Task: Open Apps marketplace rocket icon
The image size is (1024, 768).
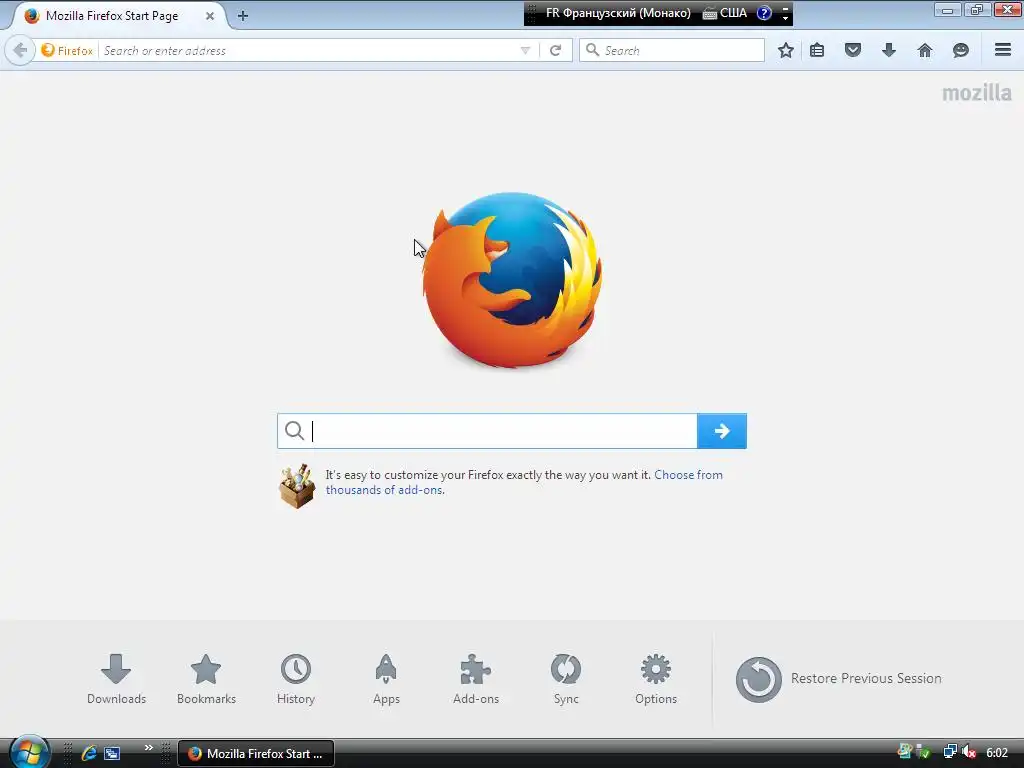Action: coord(386,679)
